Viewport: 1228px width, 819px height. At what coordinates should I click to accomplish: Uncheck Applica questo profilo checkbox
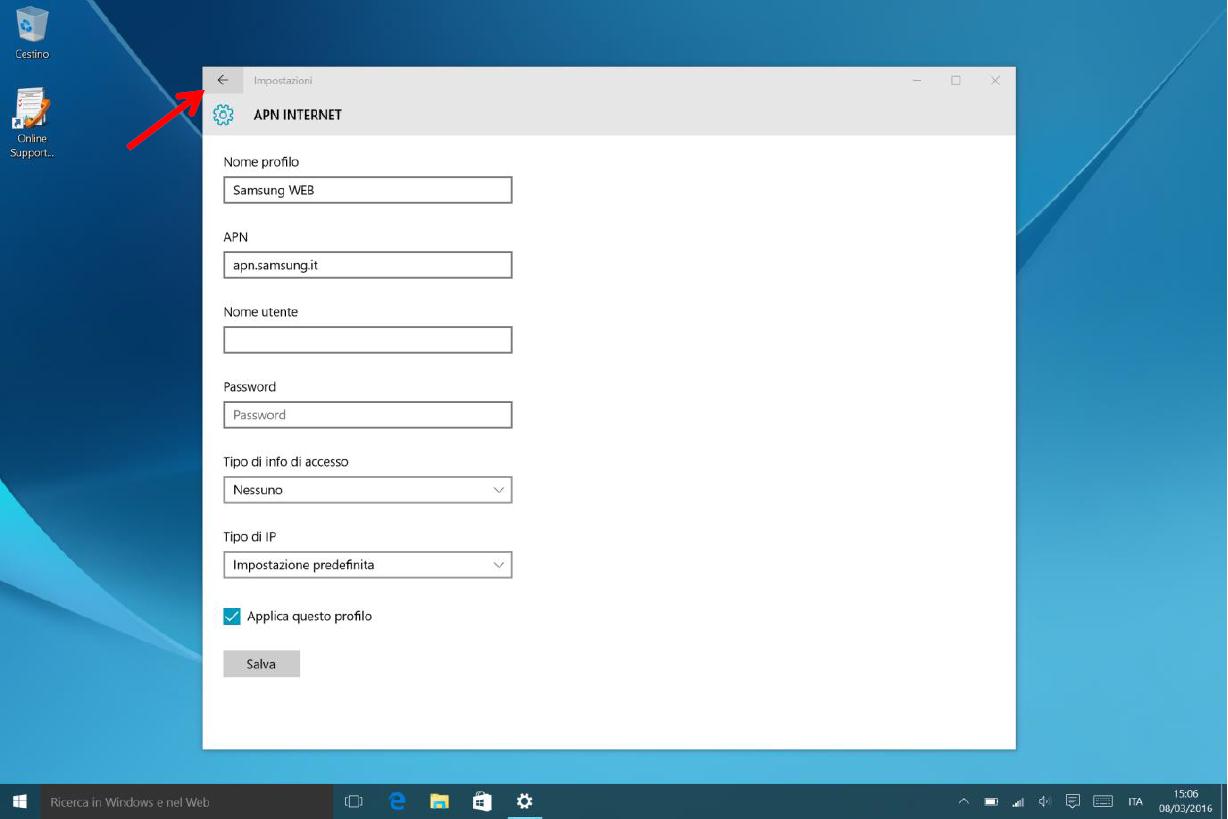coord(232,616)
